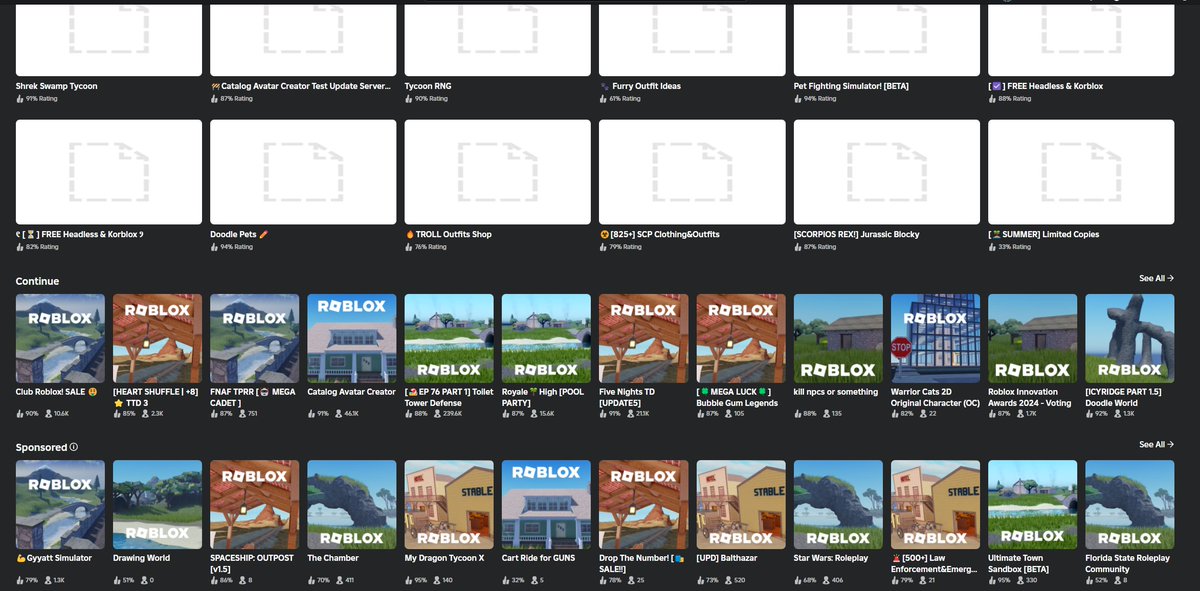This screenshot has height=591, width=1200.
Task: Click the player-count icon under Star Wars: Roleplay
Action: coord(824,580)
